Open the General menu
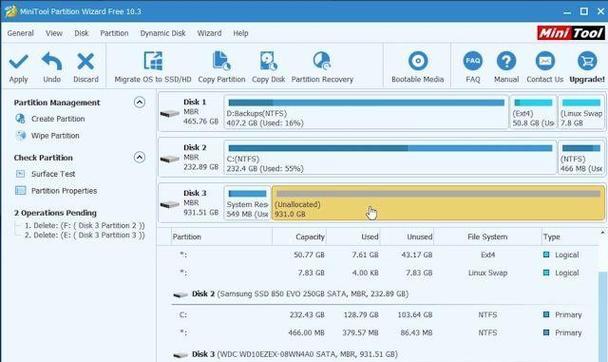 [x=21, y=33]
